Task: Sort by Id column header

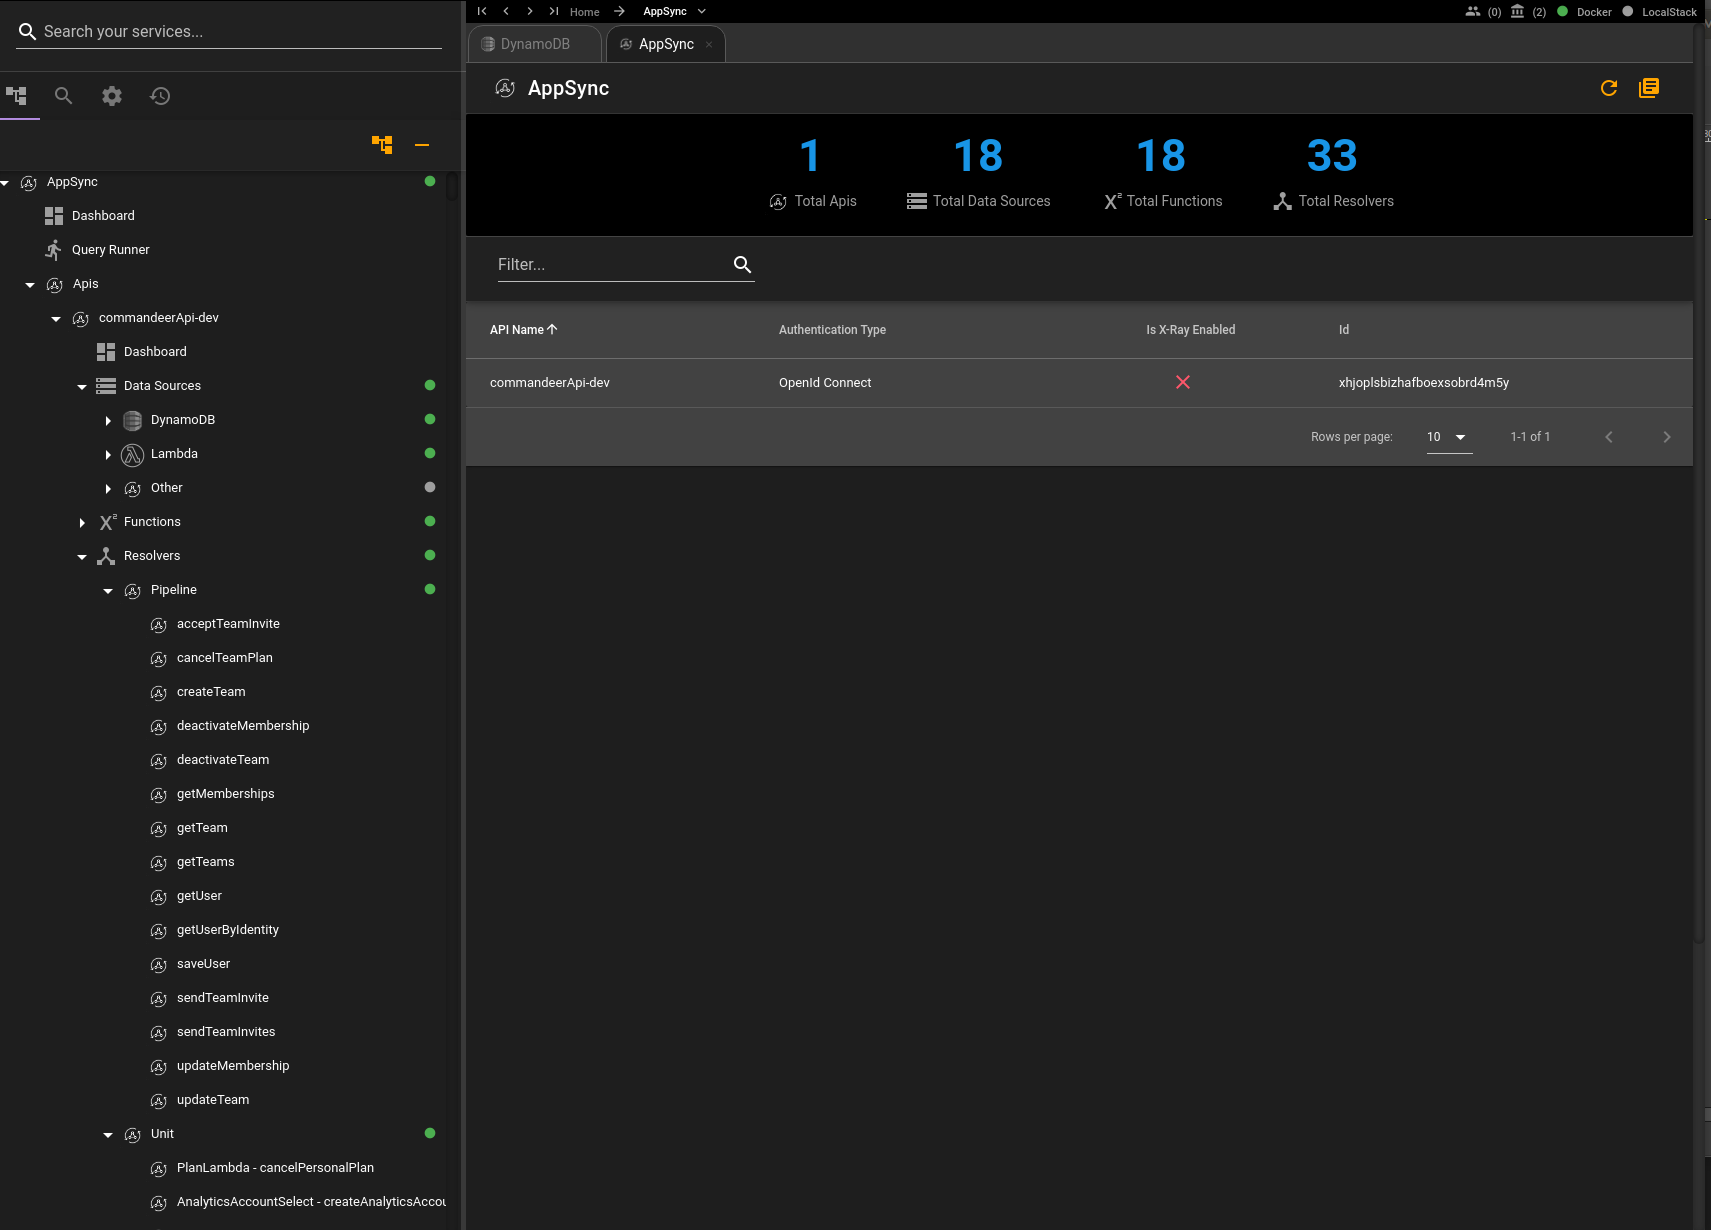Action: pos(1344,330)
